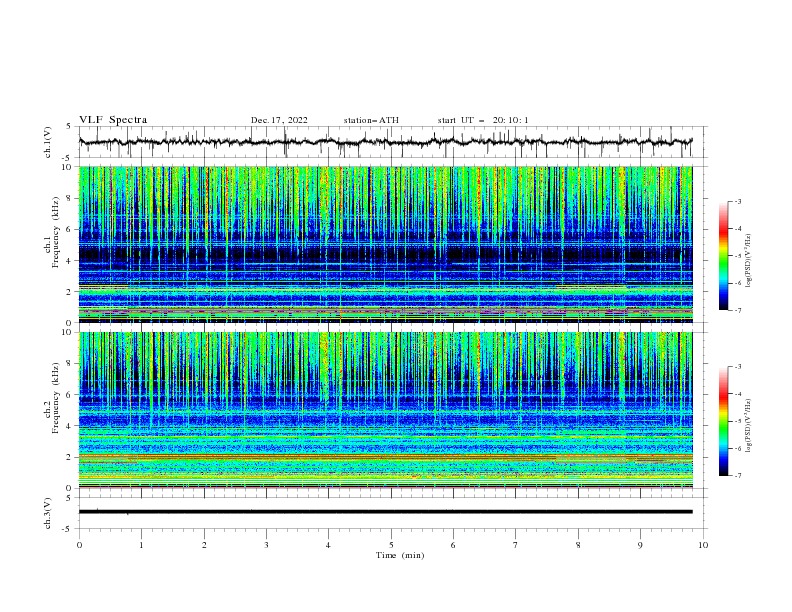Click the ch.2 spectrogram plot
792x612 pixels.
(386, 410)
